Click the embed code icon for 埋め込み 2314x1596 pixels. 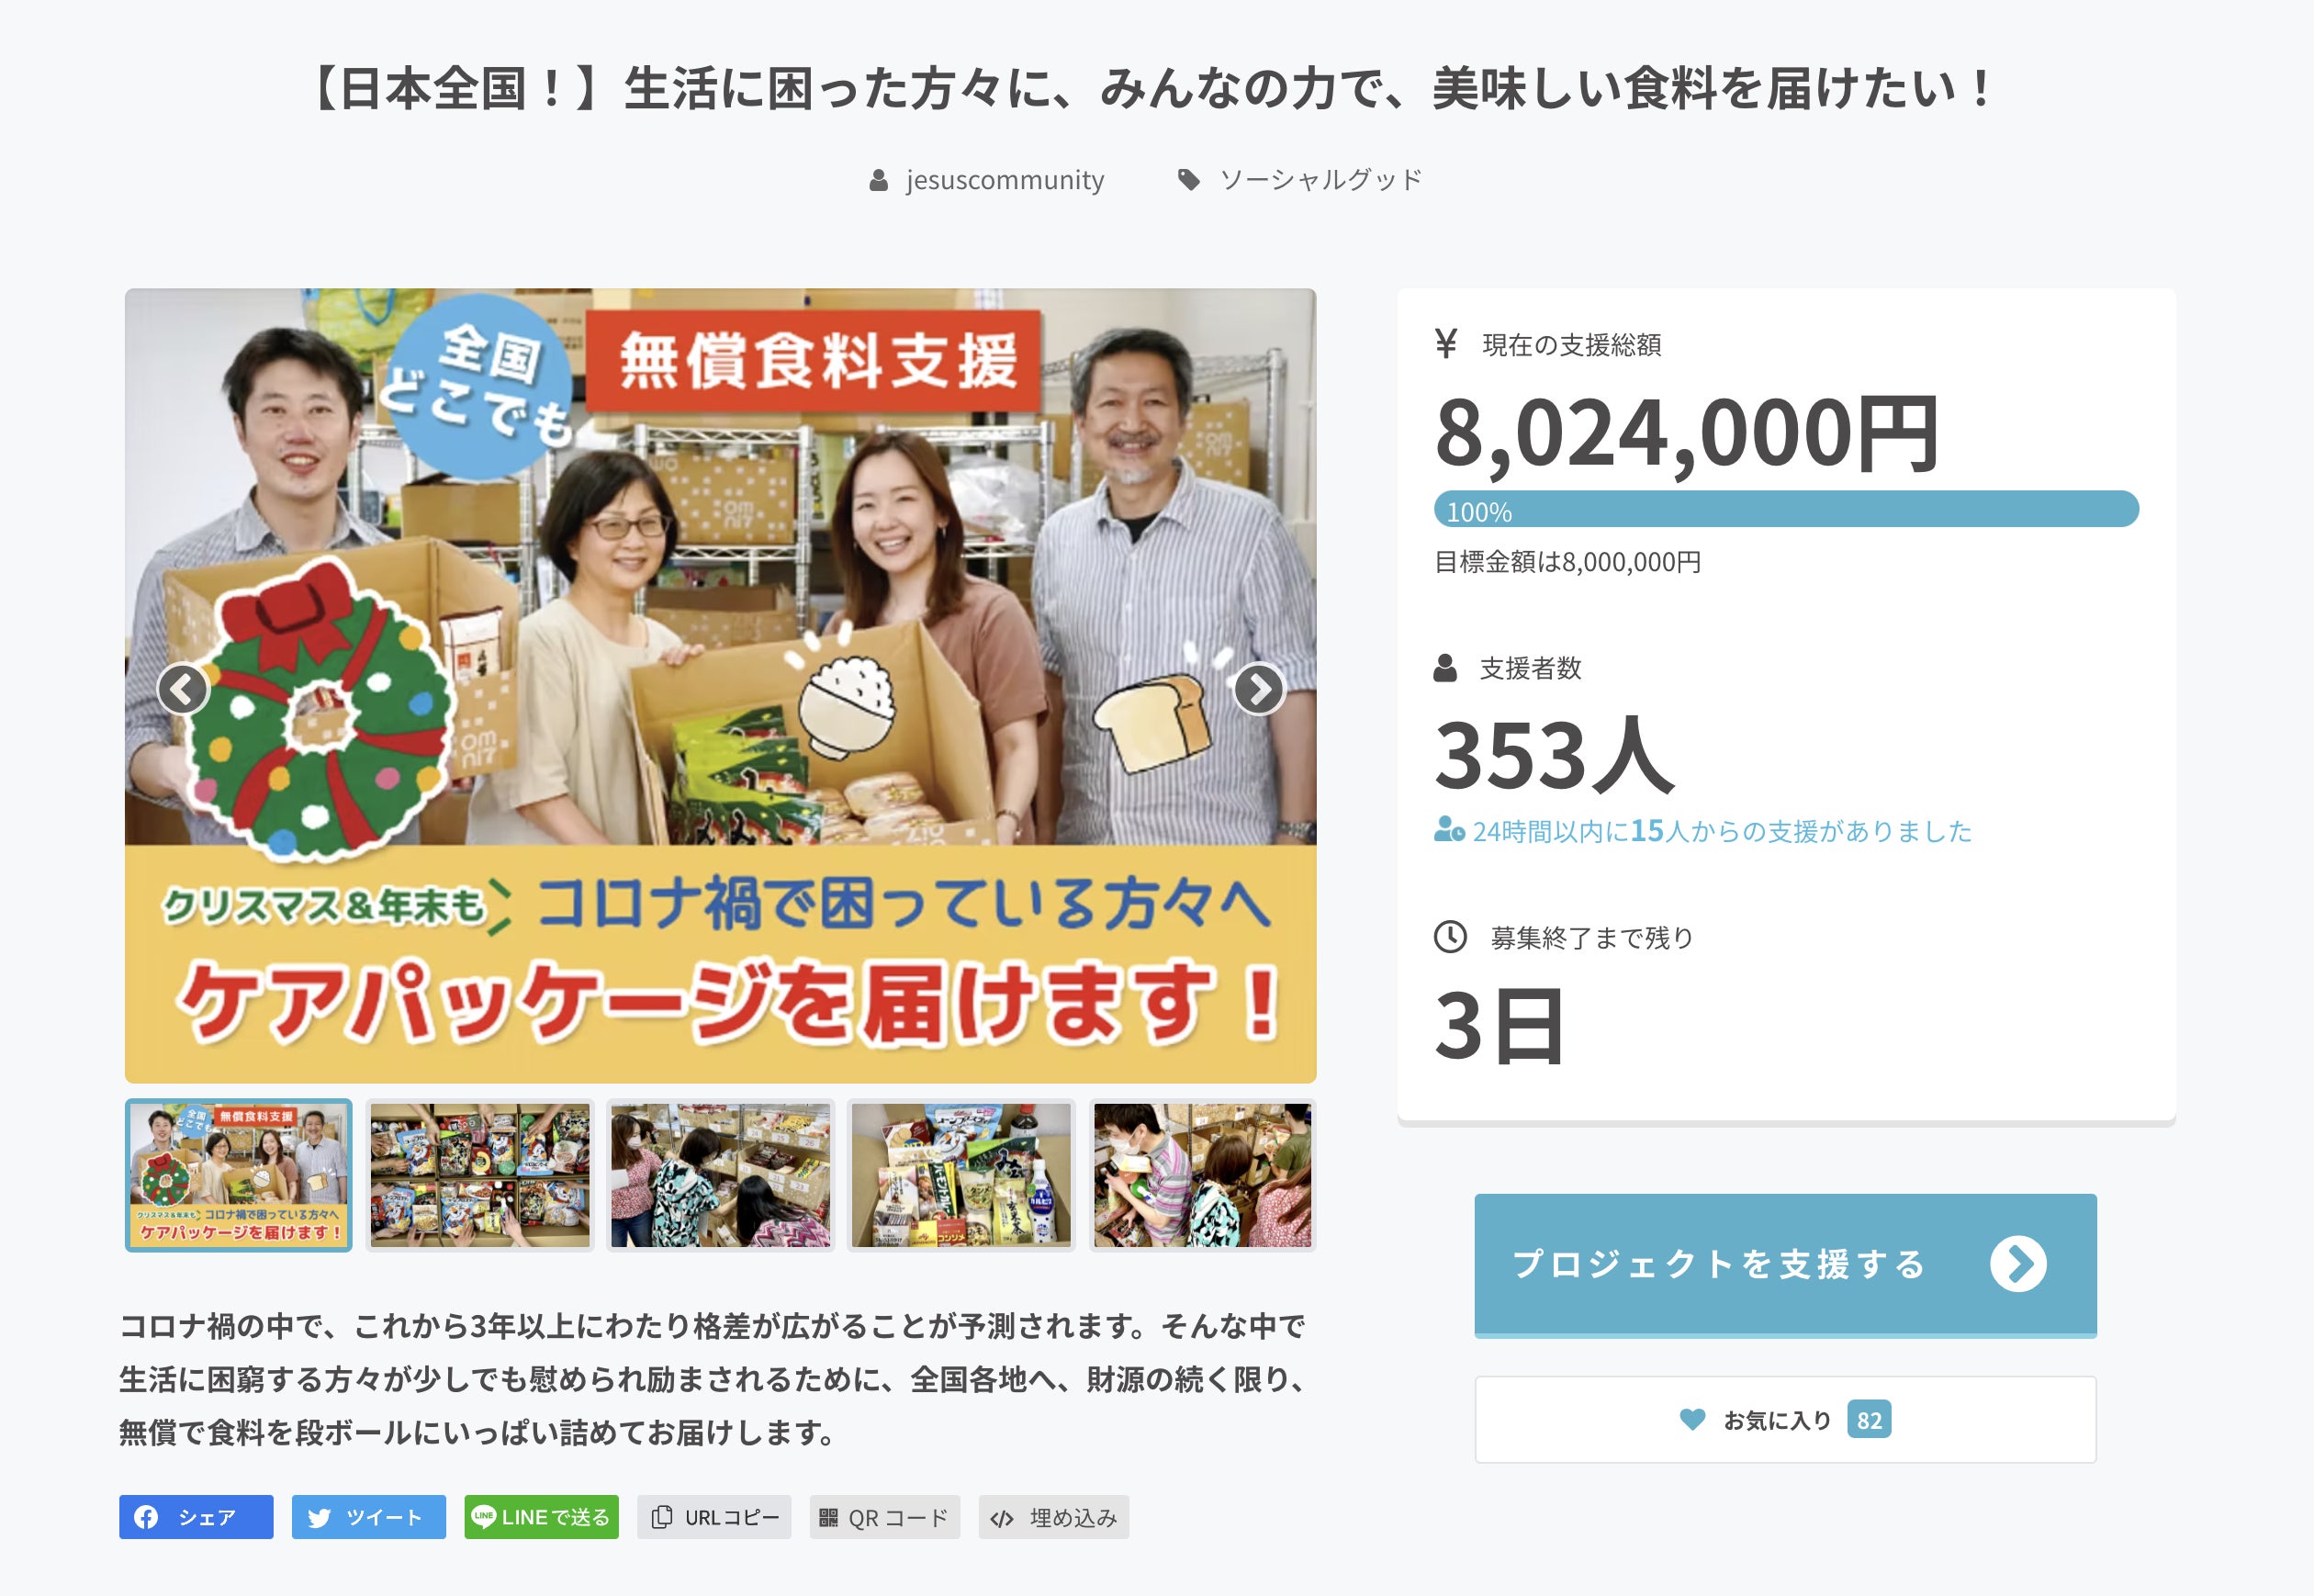(1002, 1519)
